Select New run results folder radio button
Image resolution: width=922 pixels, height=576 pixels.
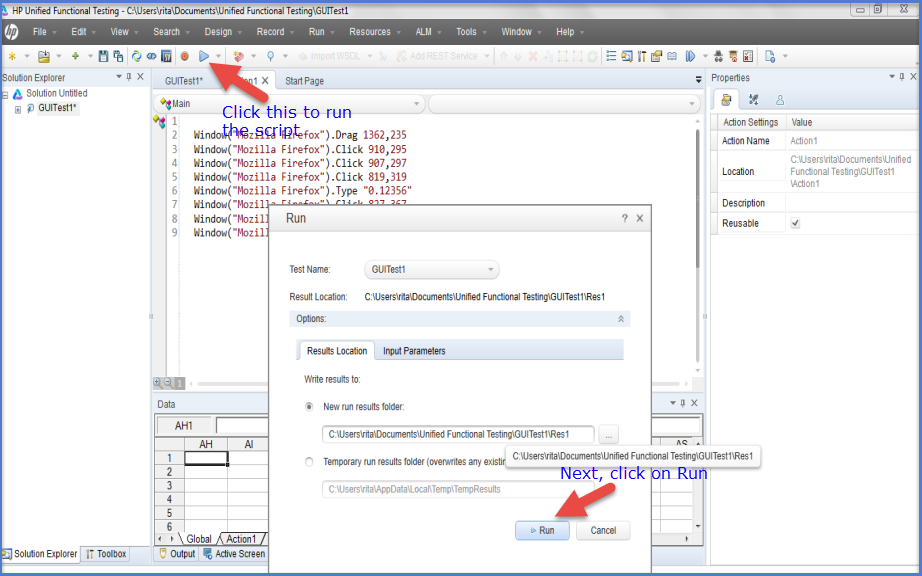coord(309,407)
